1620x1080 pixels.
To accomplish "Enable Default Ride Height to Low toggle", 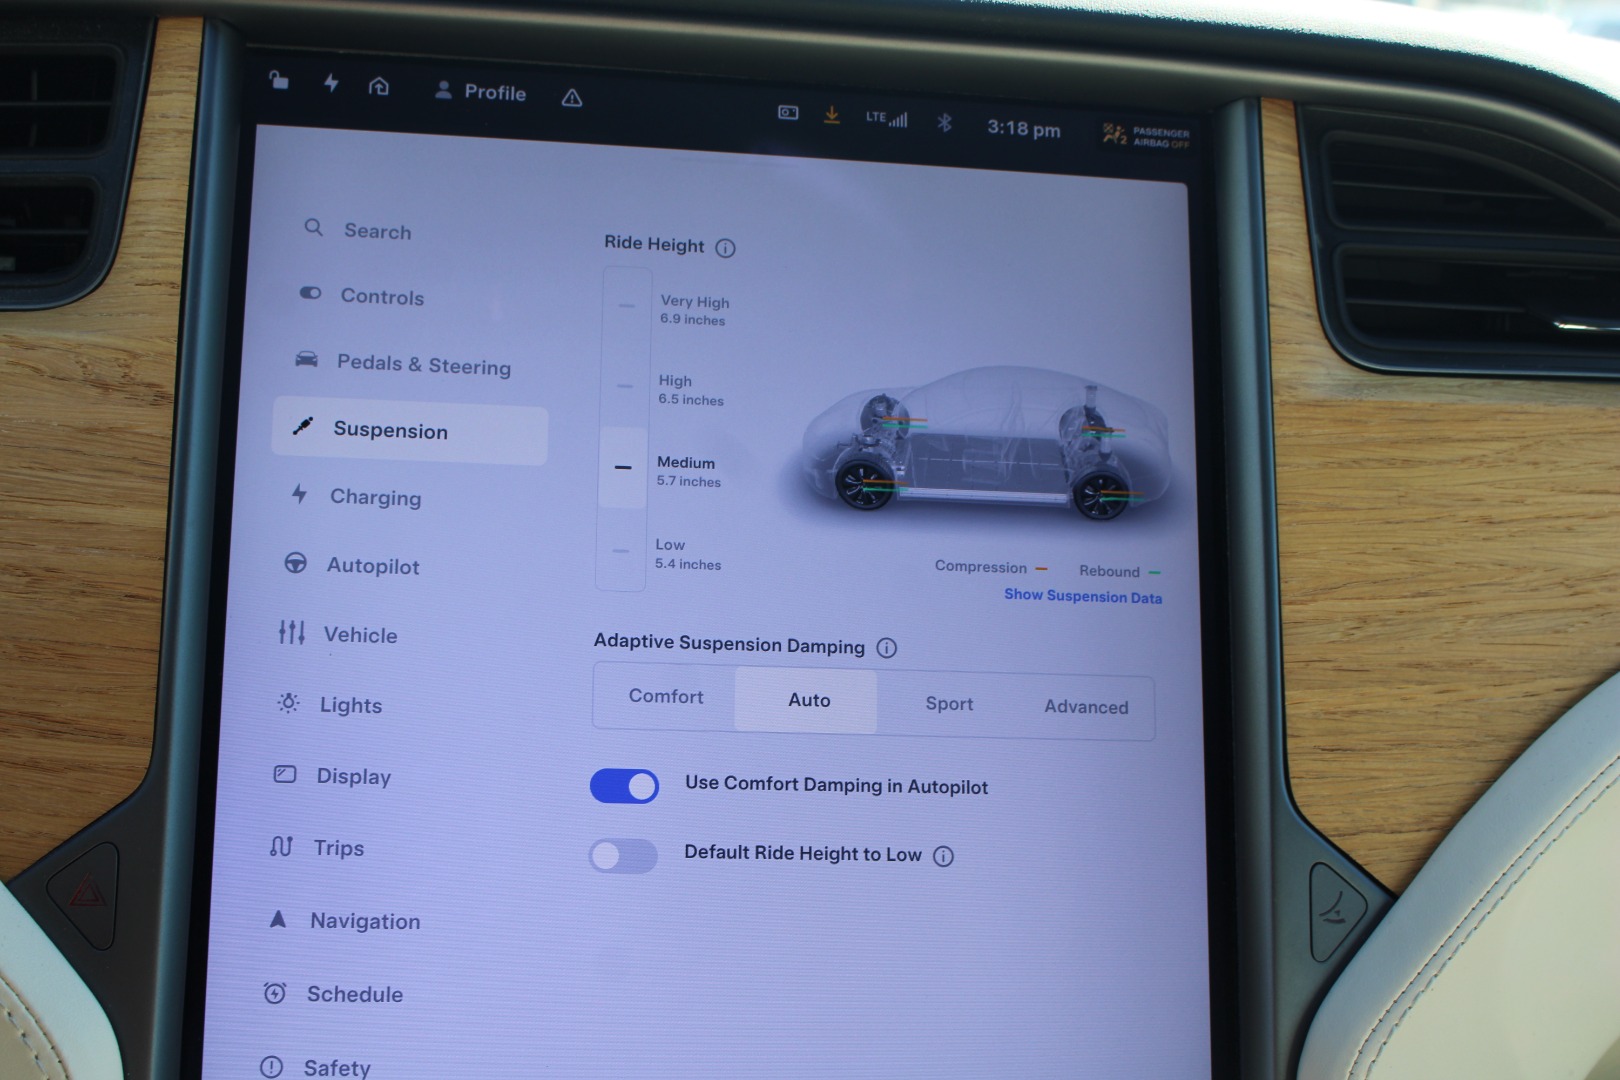I will [x=623, y=856].
